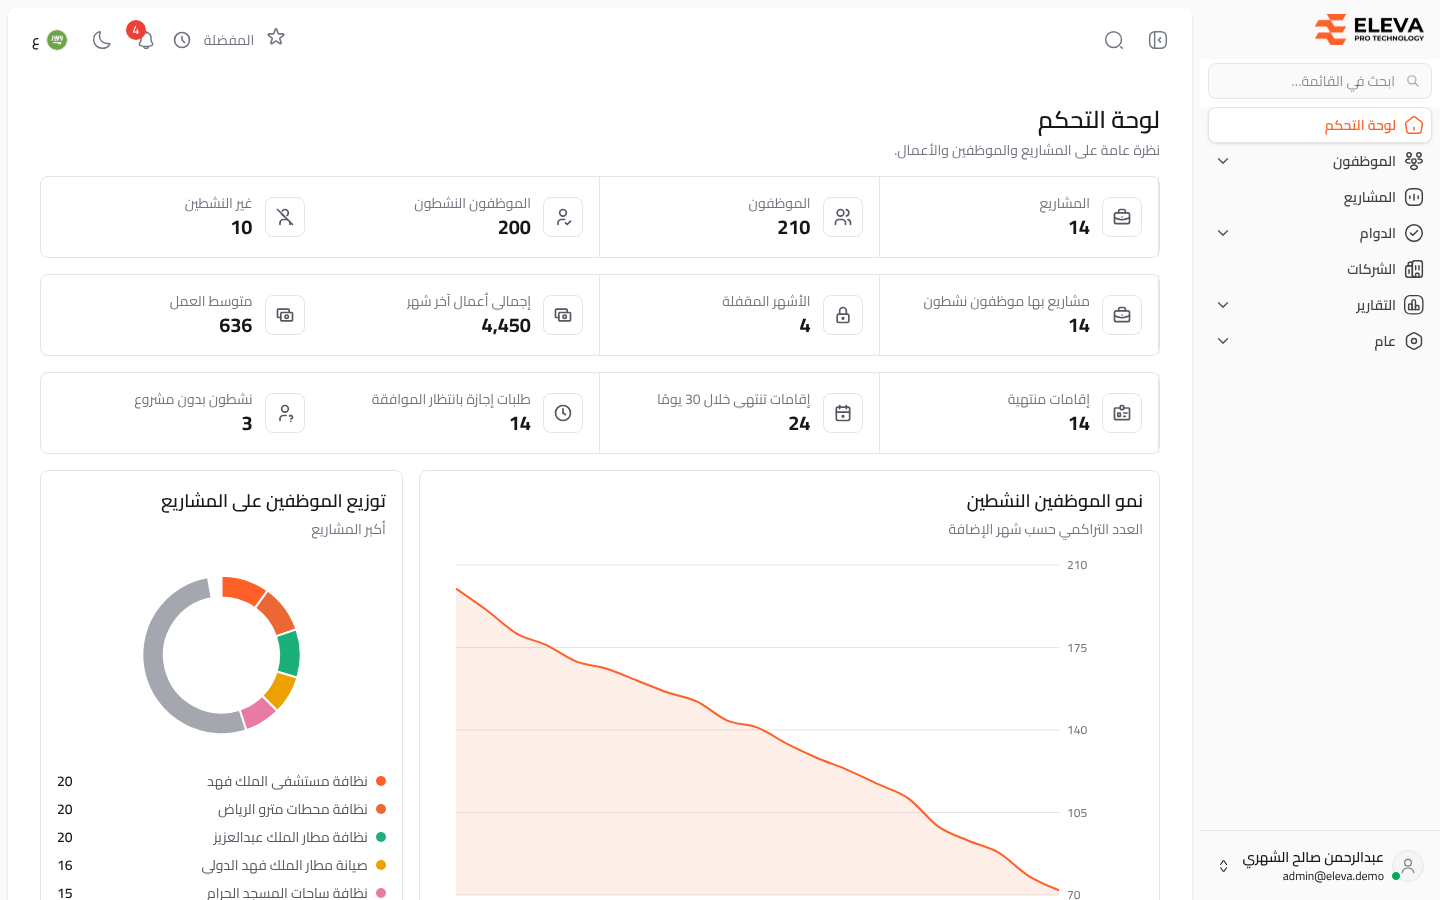Click the ELEVA Pro Technology logo
The width and height of the screenshot is (1440, 900).
click(1369, 30)
